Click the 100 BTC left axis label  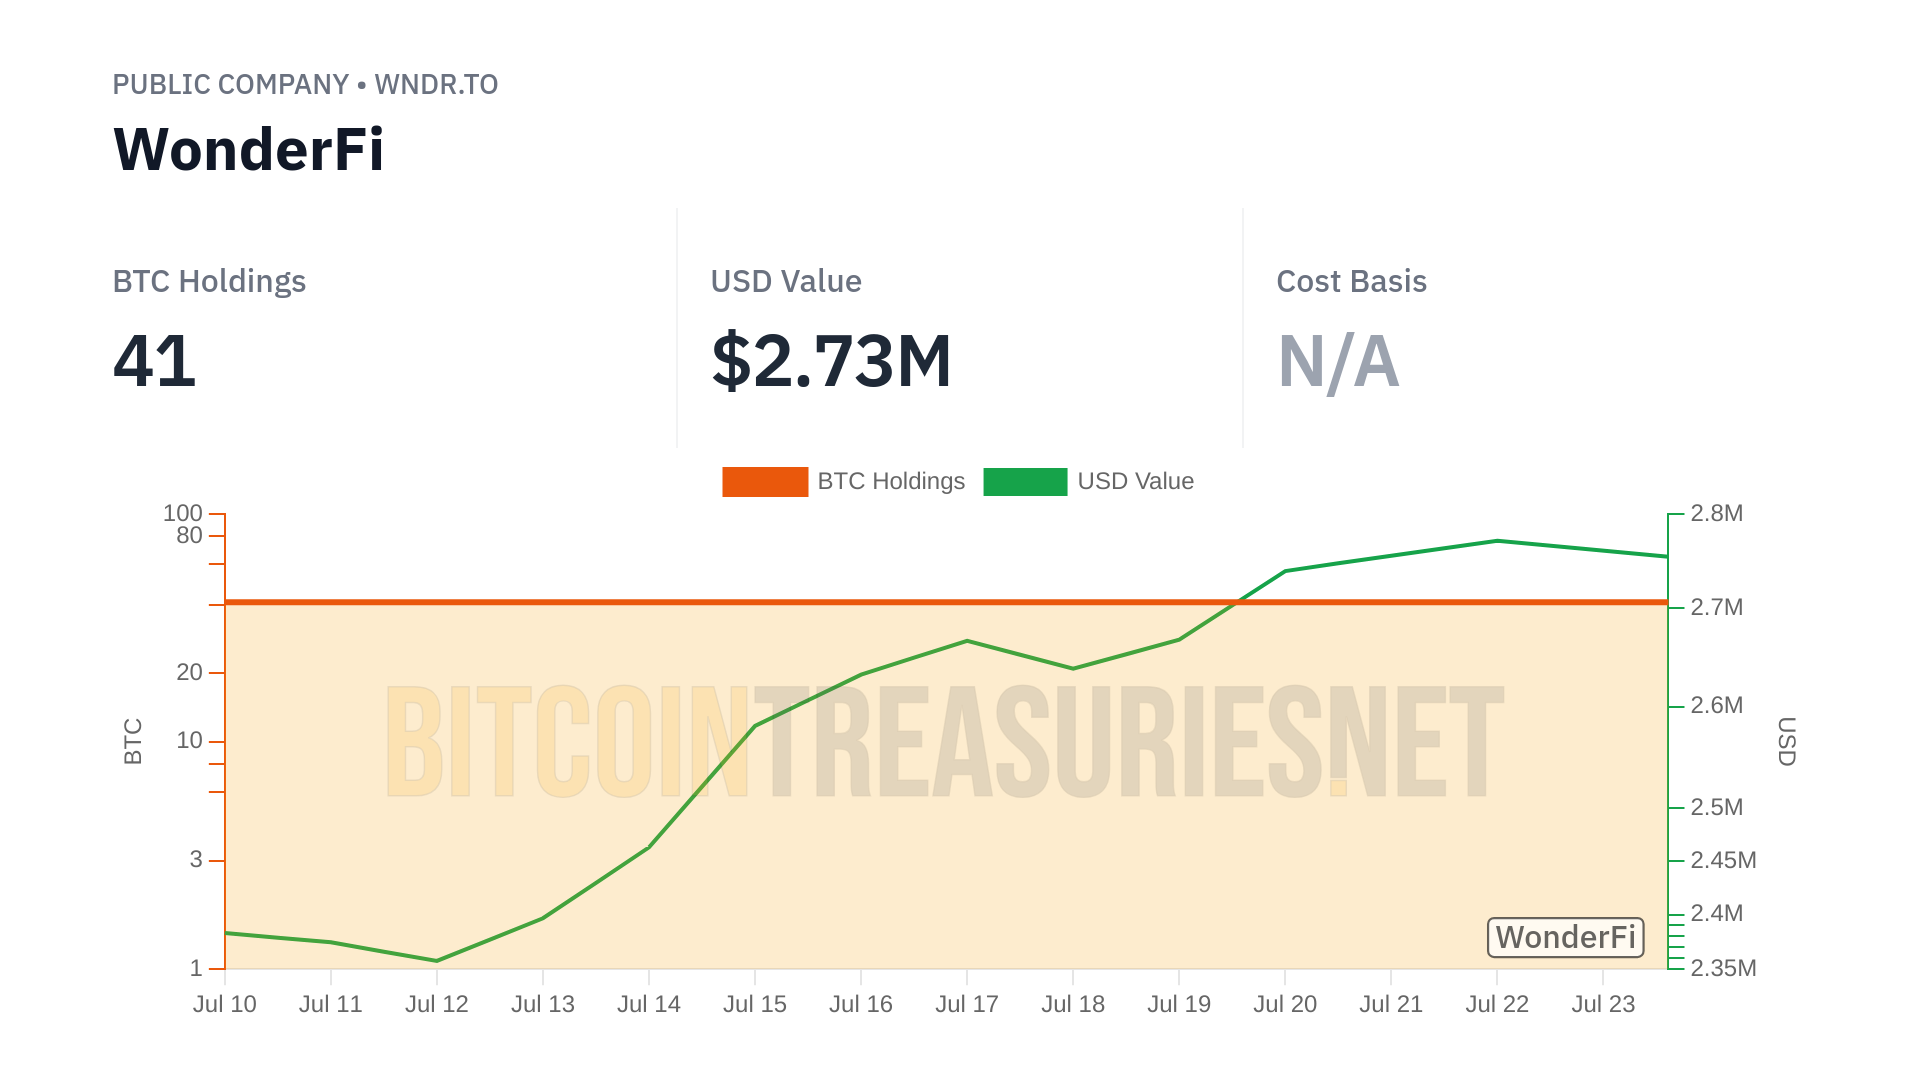[x=183, y=514]
